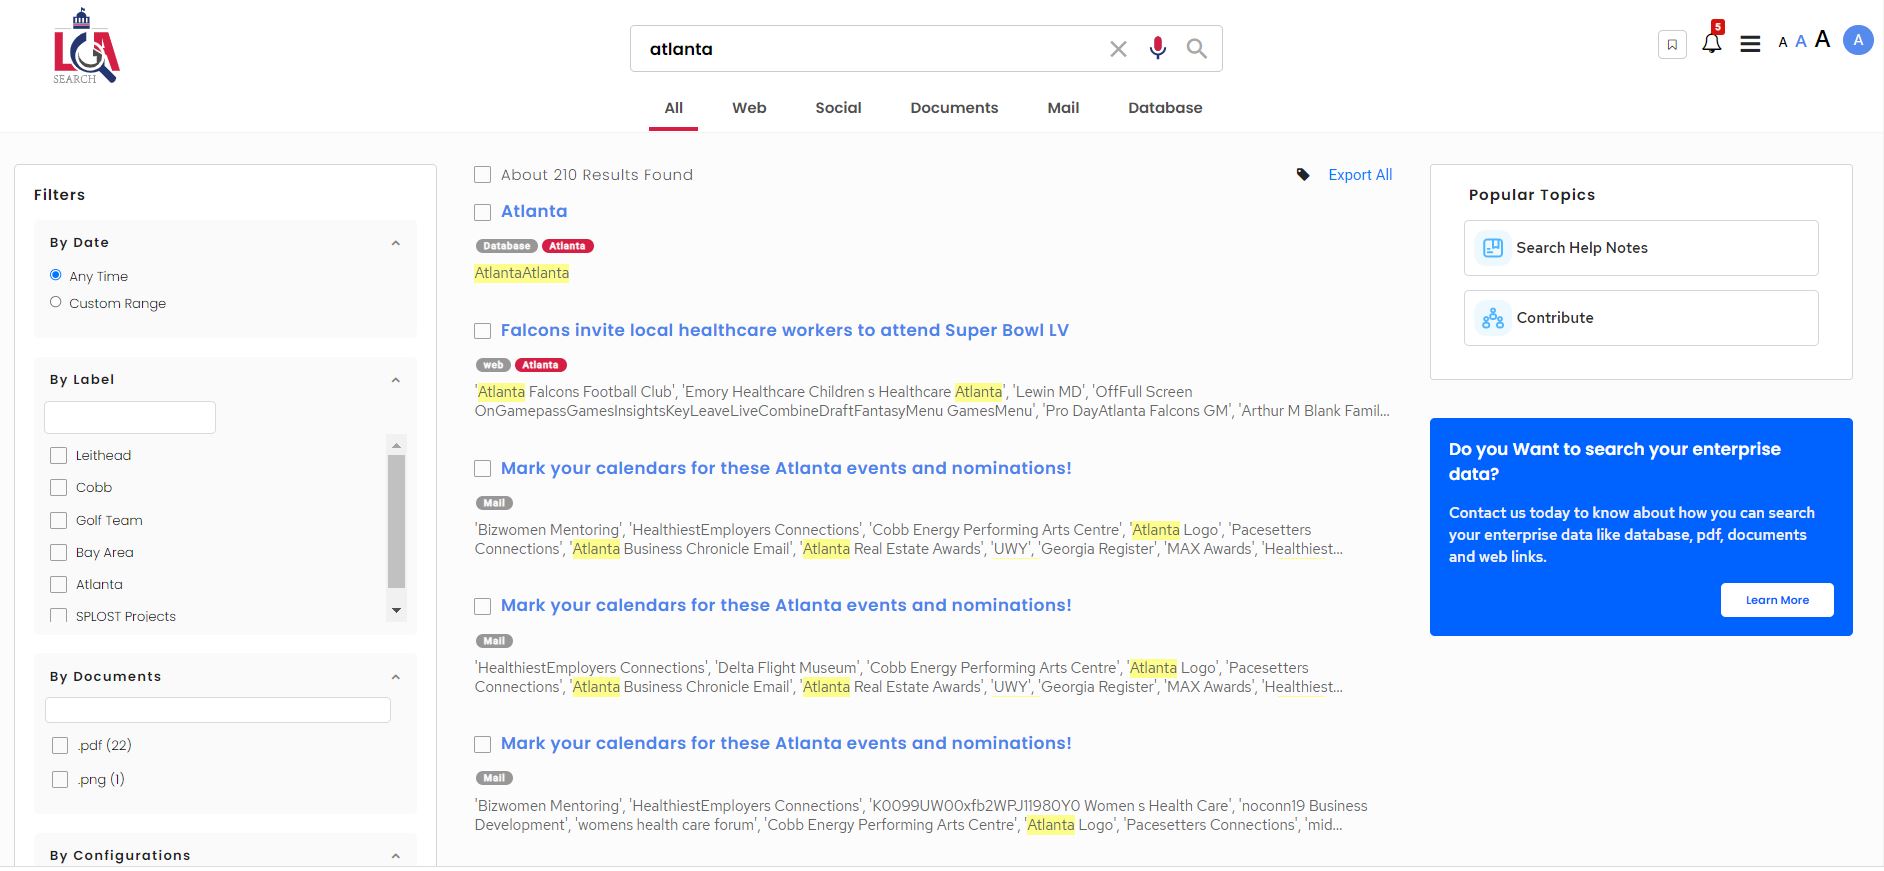1884x871 pixels.
Task: Run search with the magnifier icon
Action: [1196, 48]
